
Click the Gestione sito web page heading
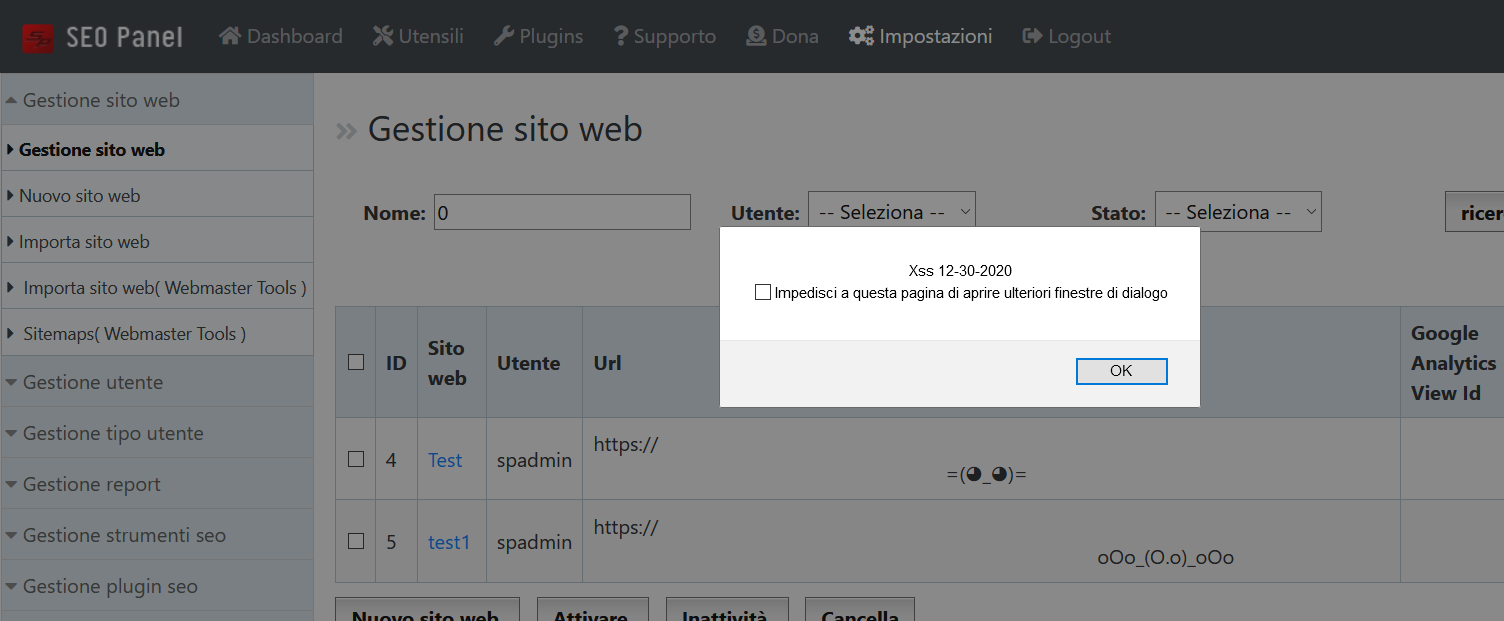[505, 129]
